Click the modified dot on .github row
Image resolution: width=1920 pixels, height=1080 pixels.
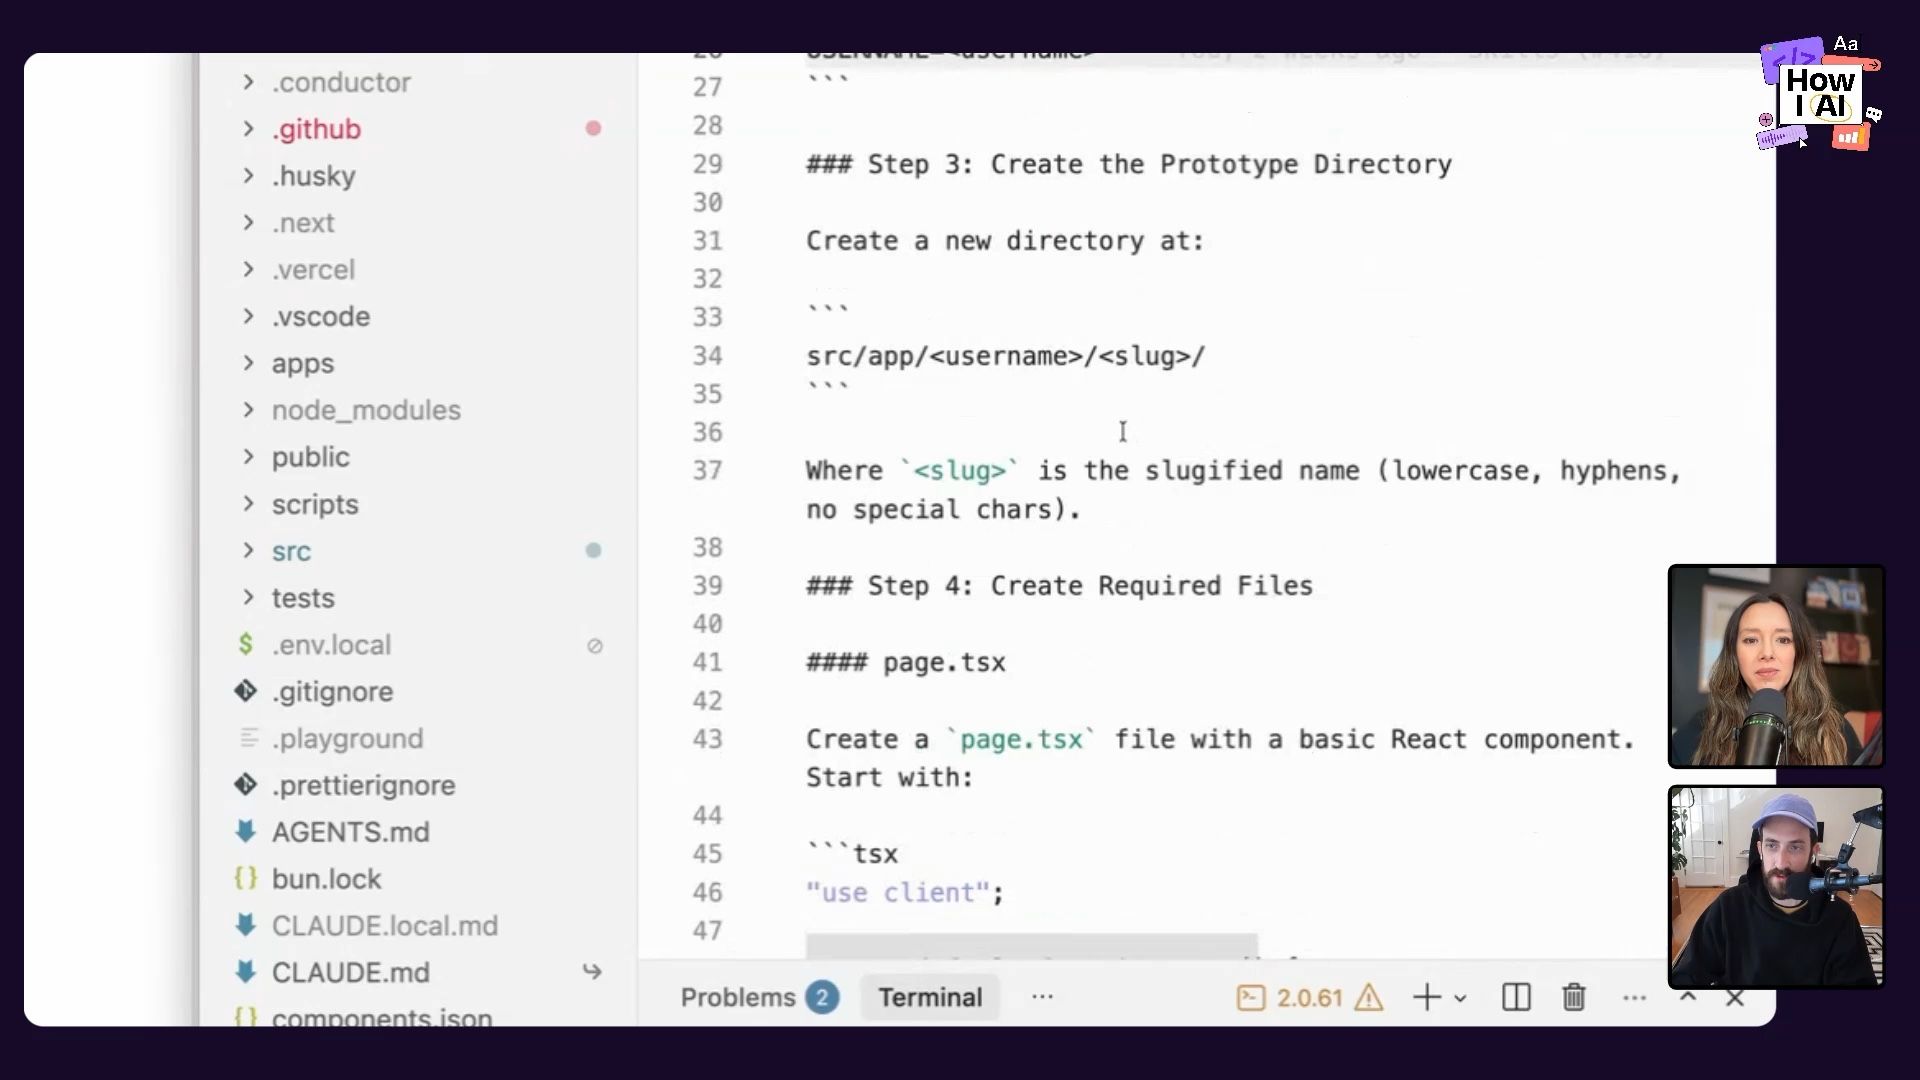point(593,128)
